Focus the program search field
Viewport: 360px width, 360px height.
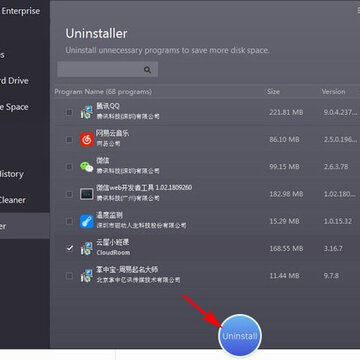click(x=108, y=70)
